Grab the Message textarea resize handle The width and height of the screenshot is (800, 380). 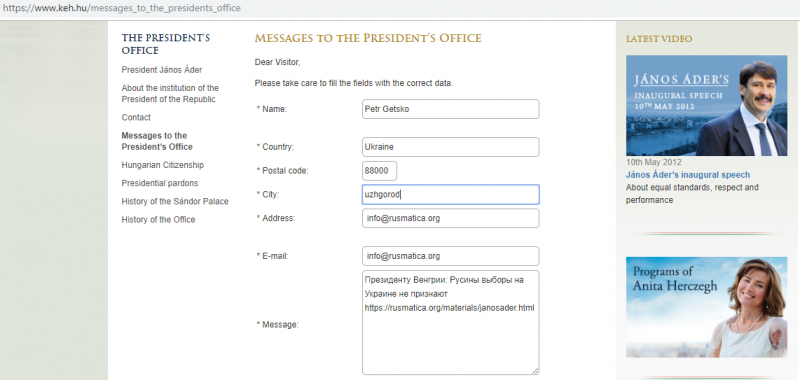pos(535,371)
